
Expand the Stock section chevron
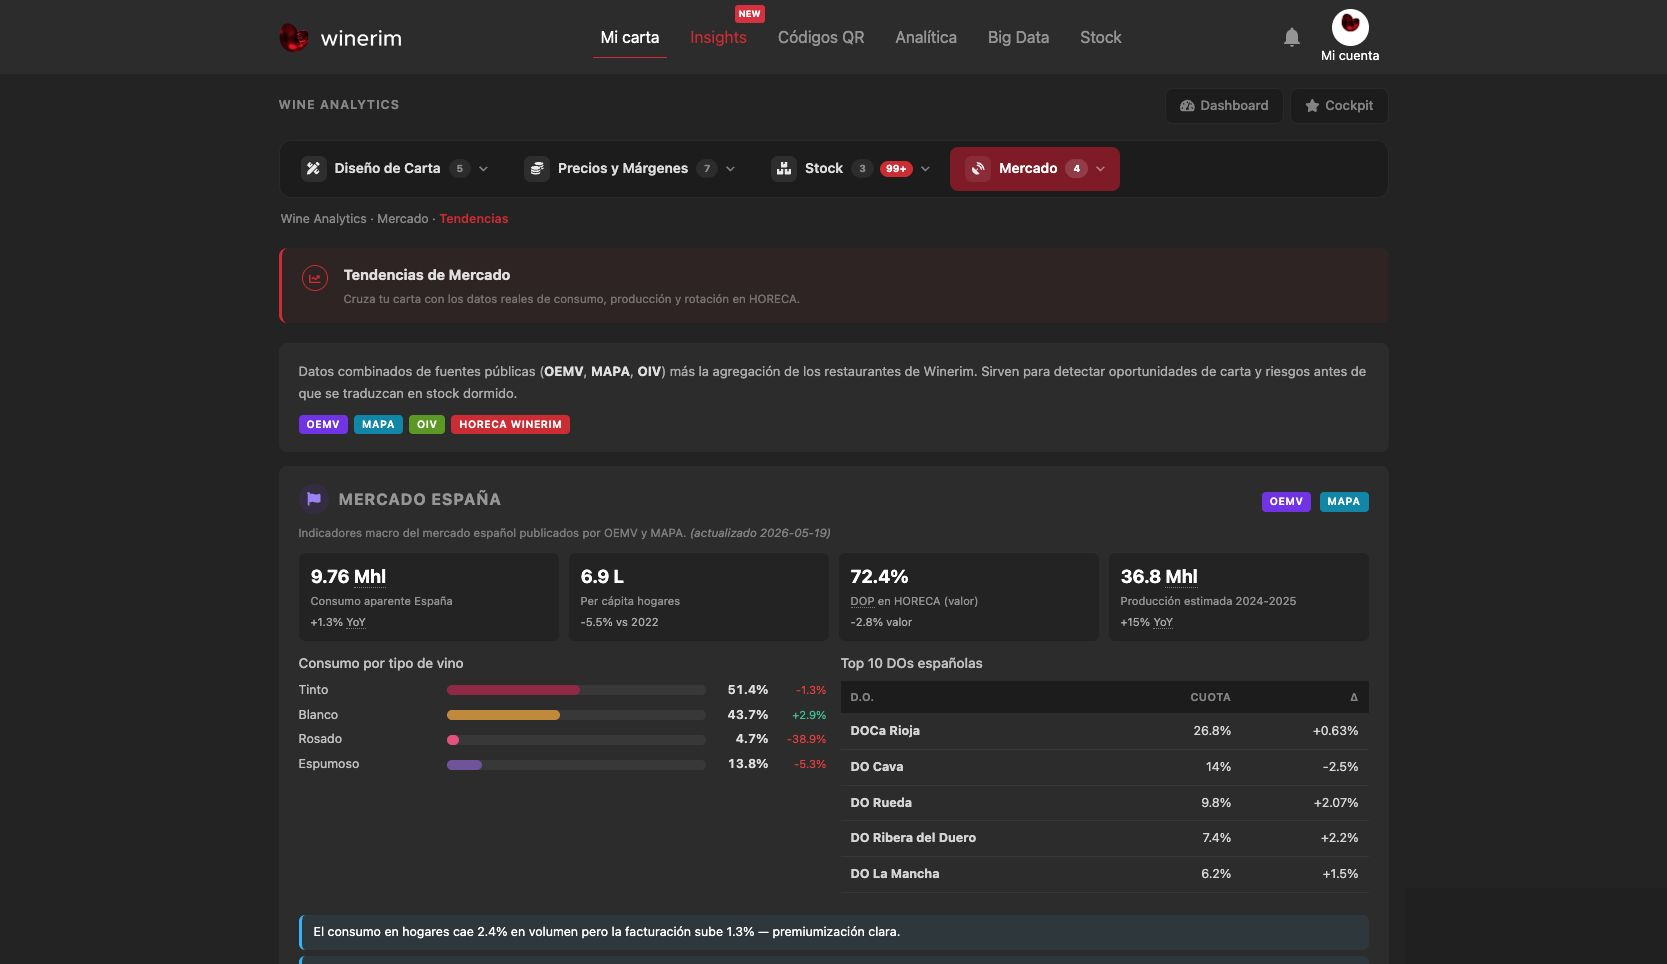(x=925, y=169)
